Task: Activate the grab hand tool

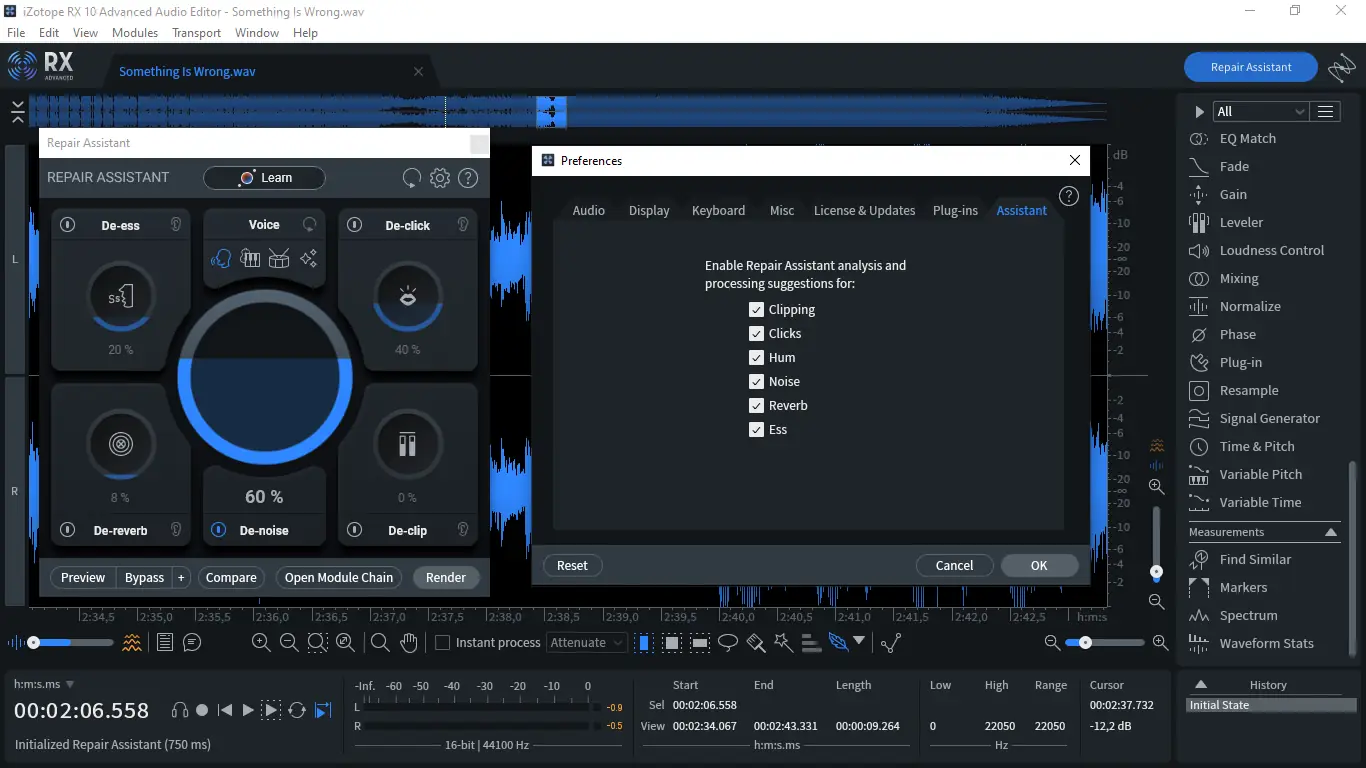Action: 408,643
